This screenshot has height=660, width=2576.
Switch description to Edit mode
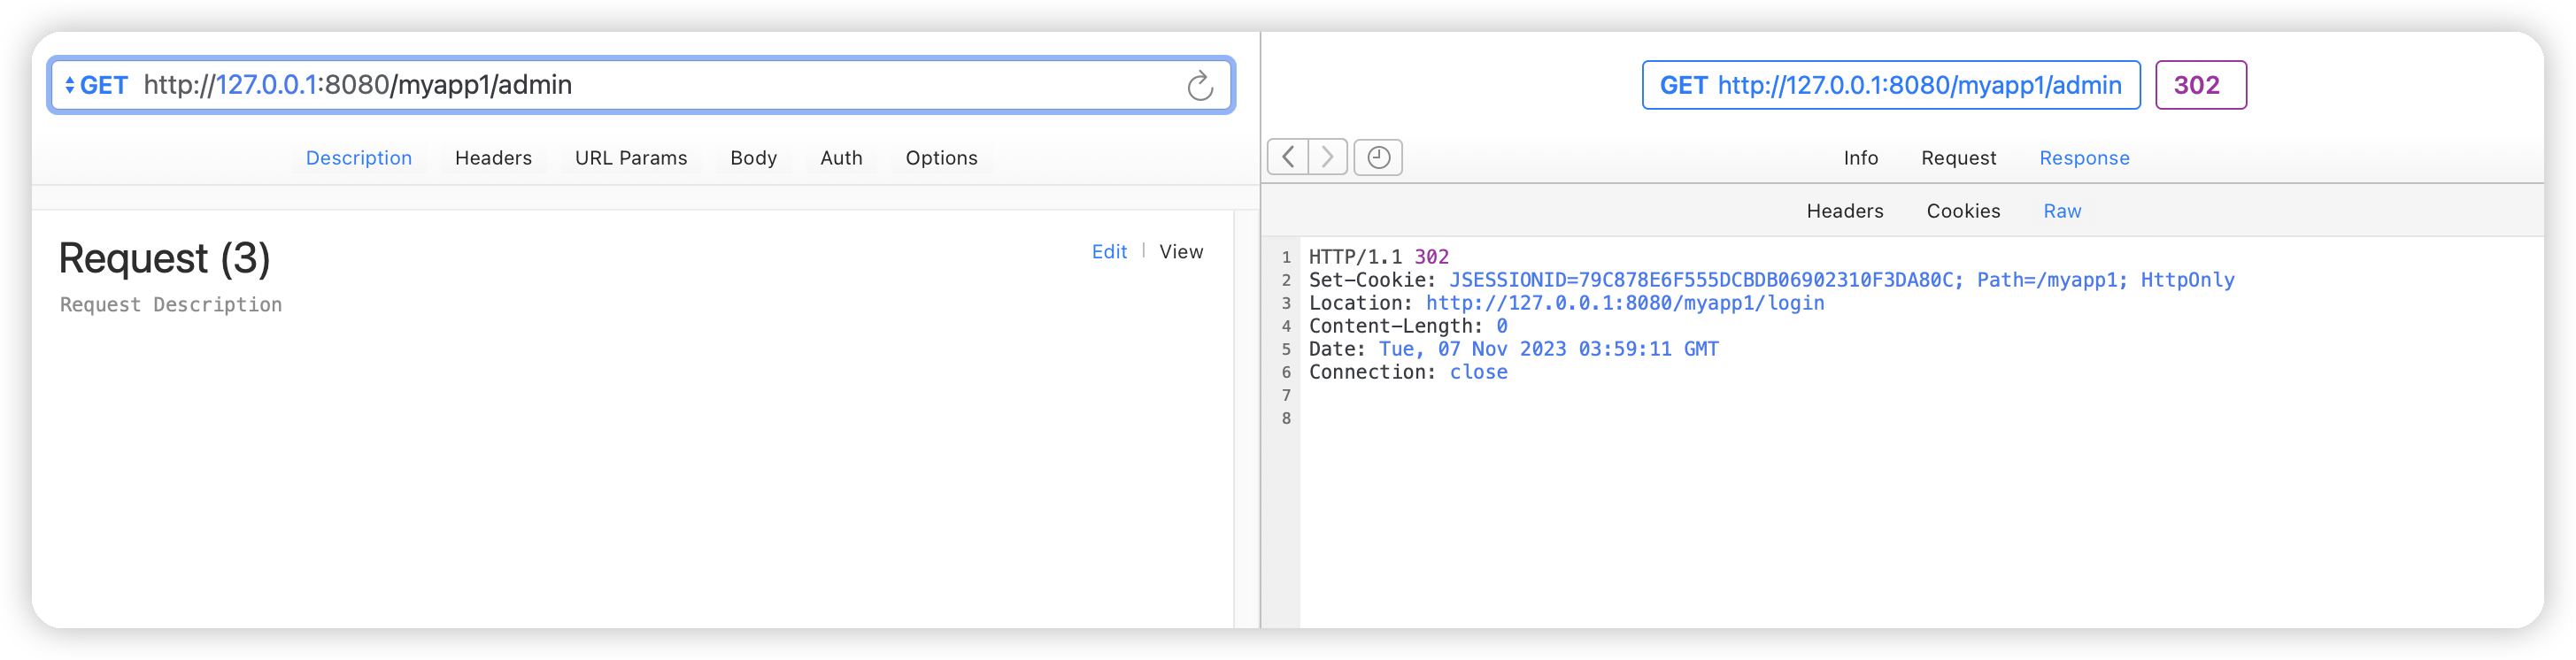[x=1109, y=252]
